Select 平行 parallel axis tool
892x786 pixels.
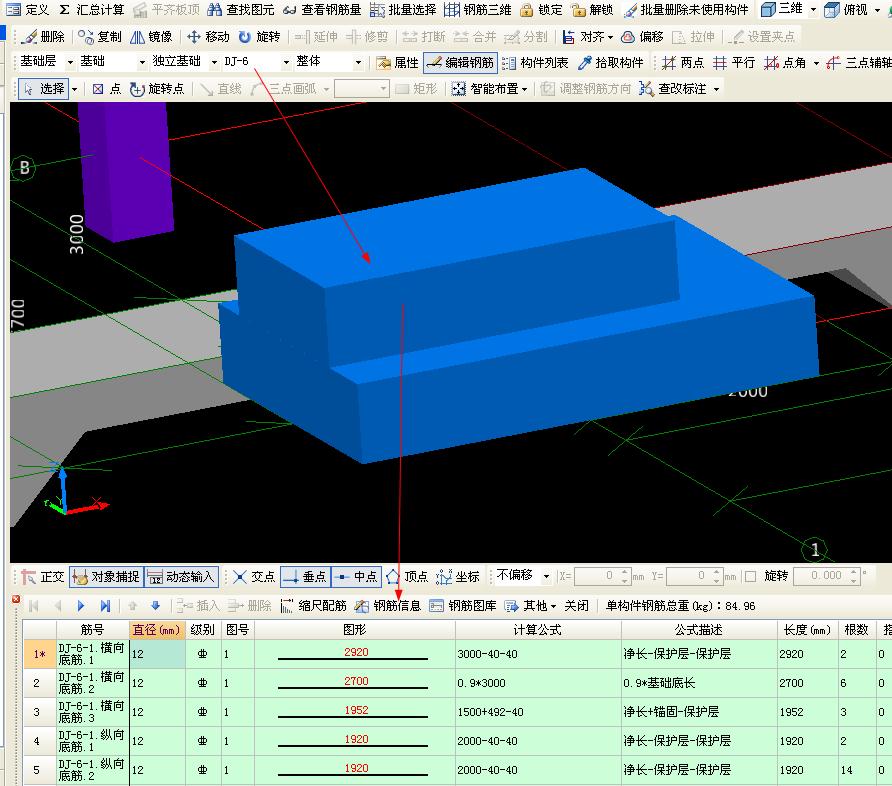click(x=734, y=63)
